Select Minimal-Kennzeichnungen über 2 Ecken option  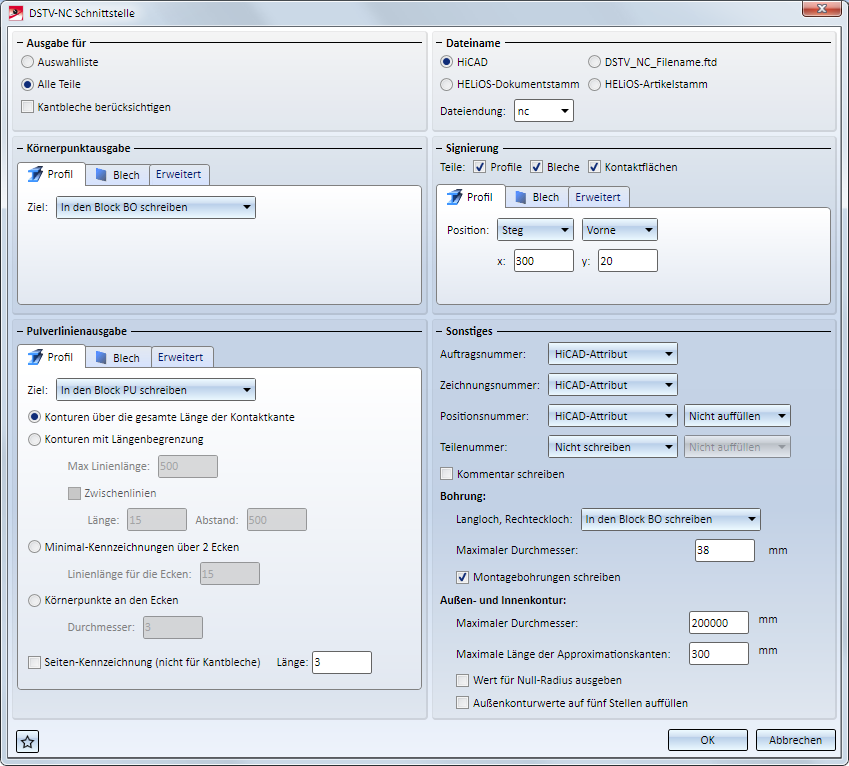34,547
